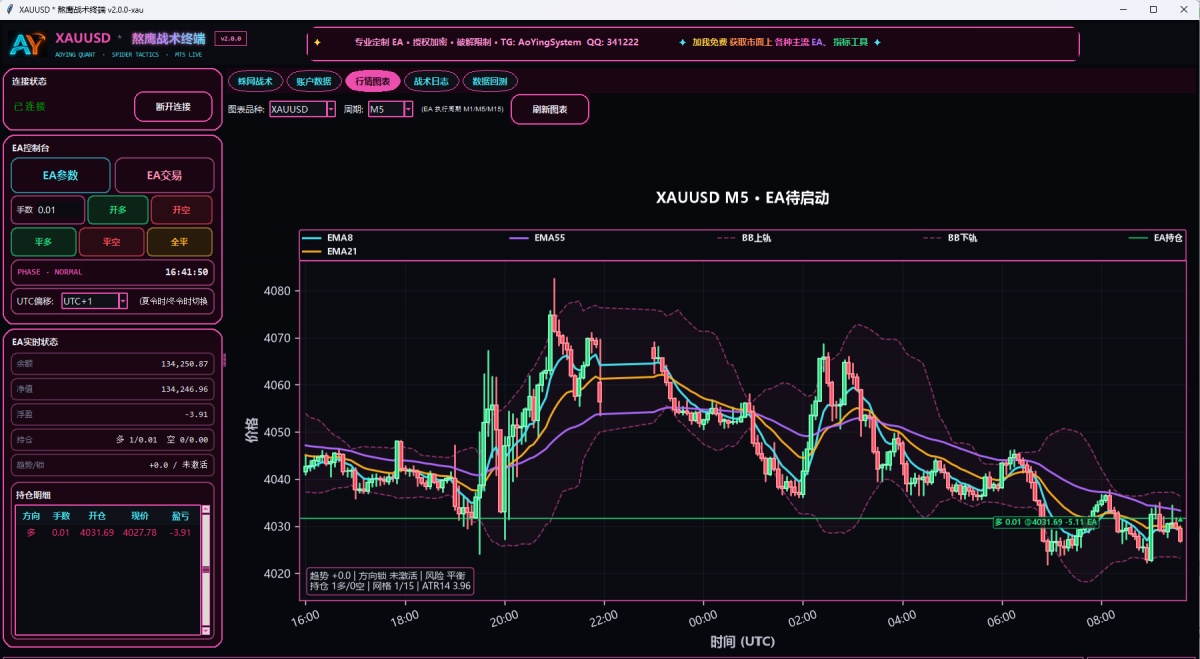Click the 盈亏 column header

coord(180,516)
